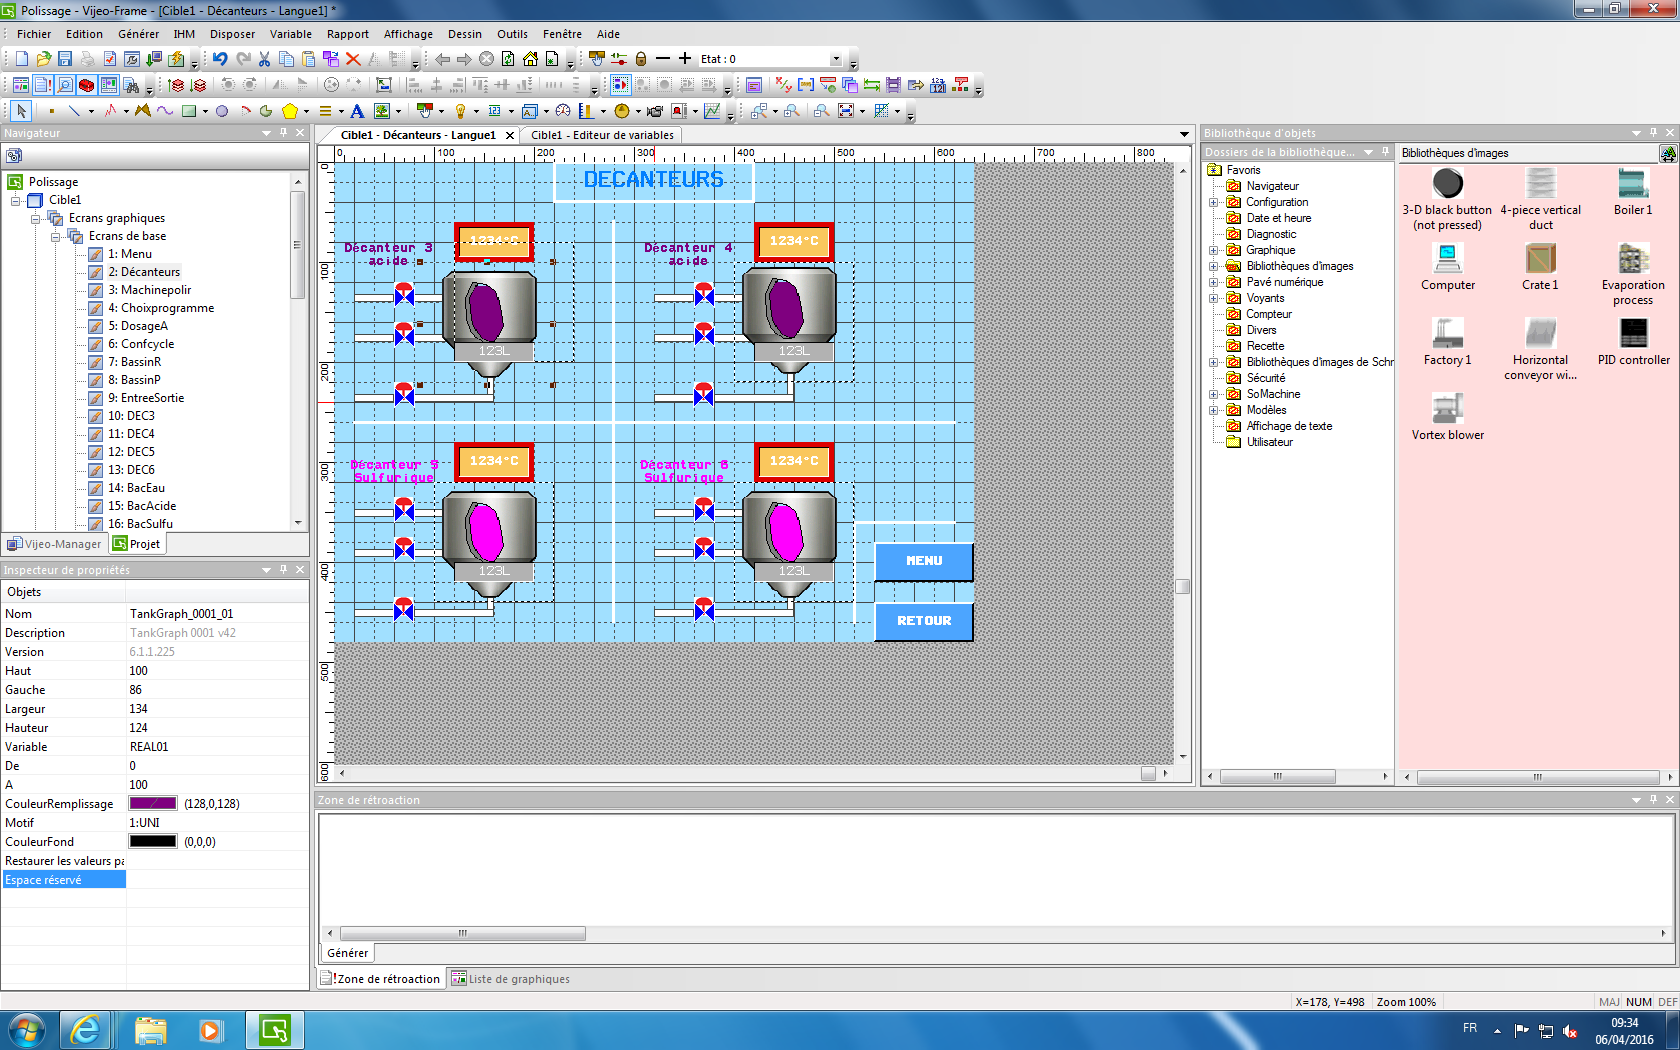Click the red X delete icon

click(x=353, y=59)
